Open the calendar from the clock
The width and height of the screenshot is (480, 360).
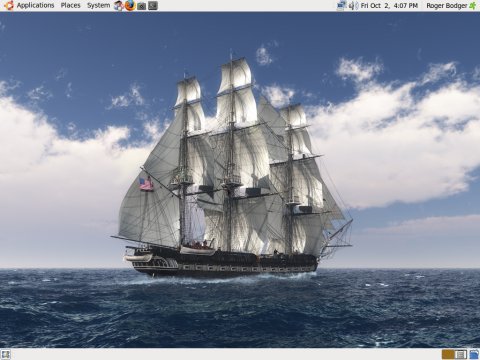click(389, 5)
